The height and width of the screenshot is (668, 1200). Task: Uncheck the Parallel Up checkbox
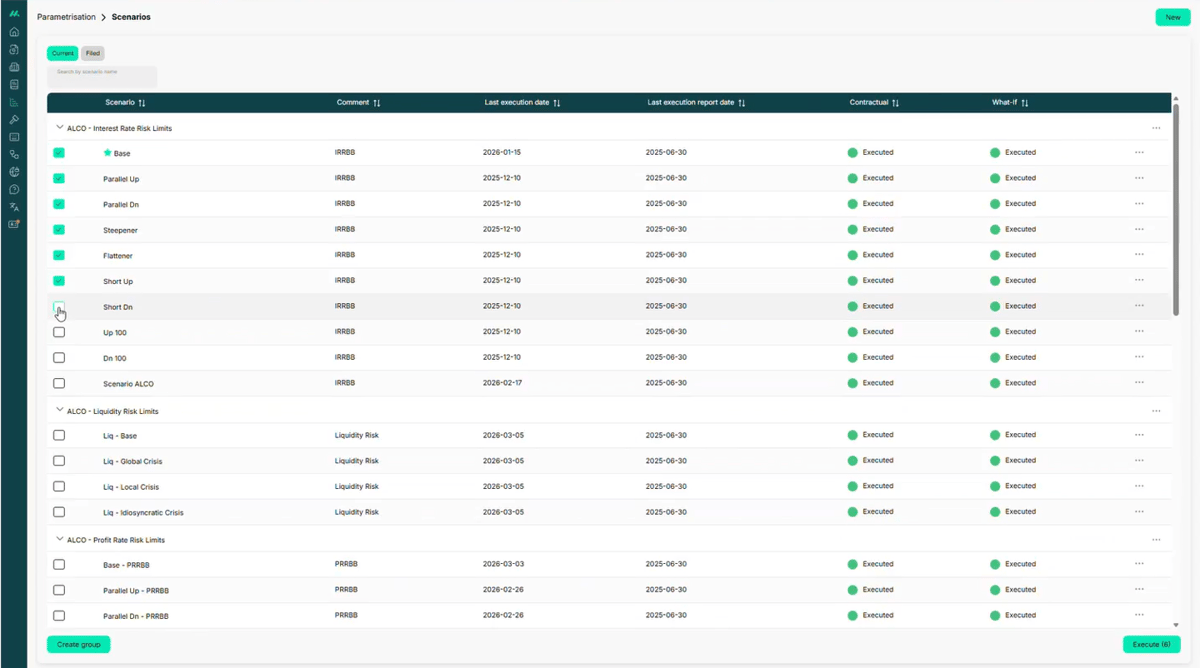(x=59, y=178)
